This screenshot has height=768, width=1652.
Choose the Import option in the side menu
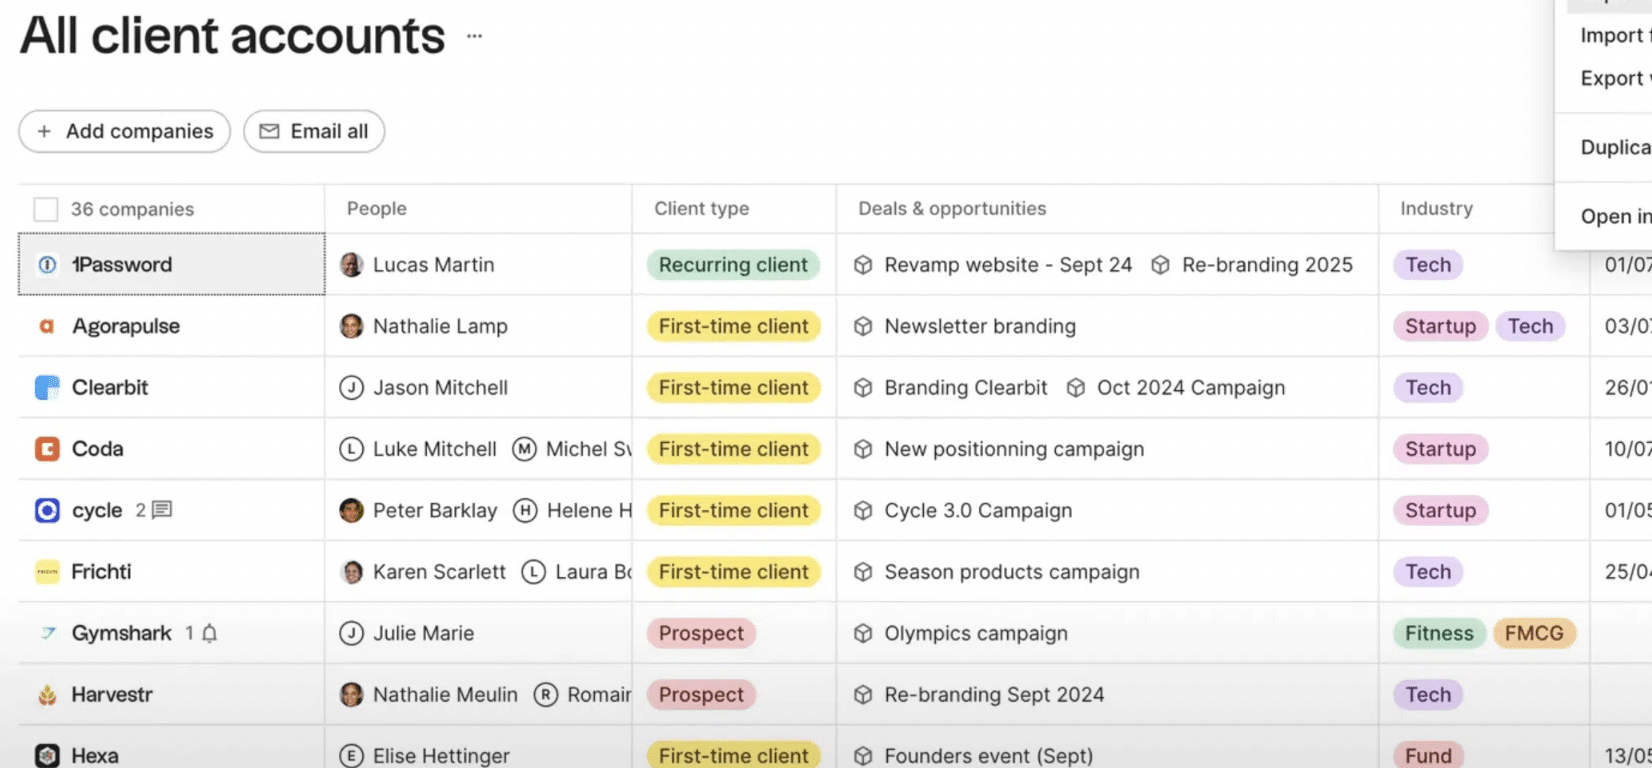(x=1616, y=36)
